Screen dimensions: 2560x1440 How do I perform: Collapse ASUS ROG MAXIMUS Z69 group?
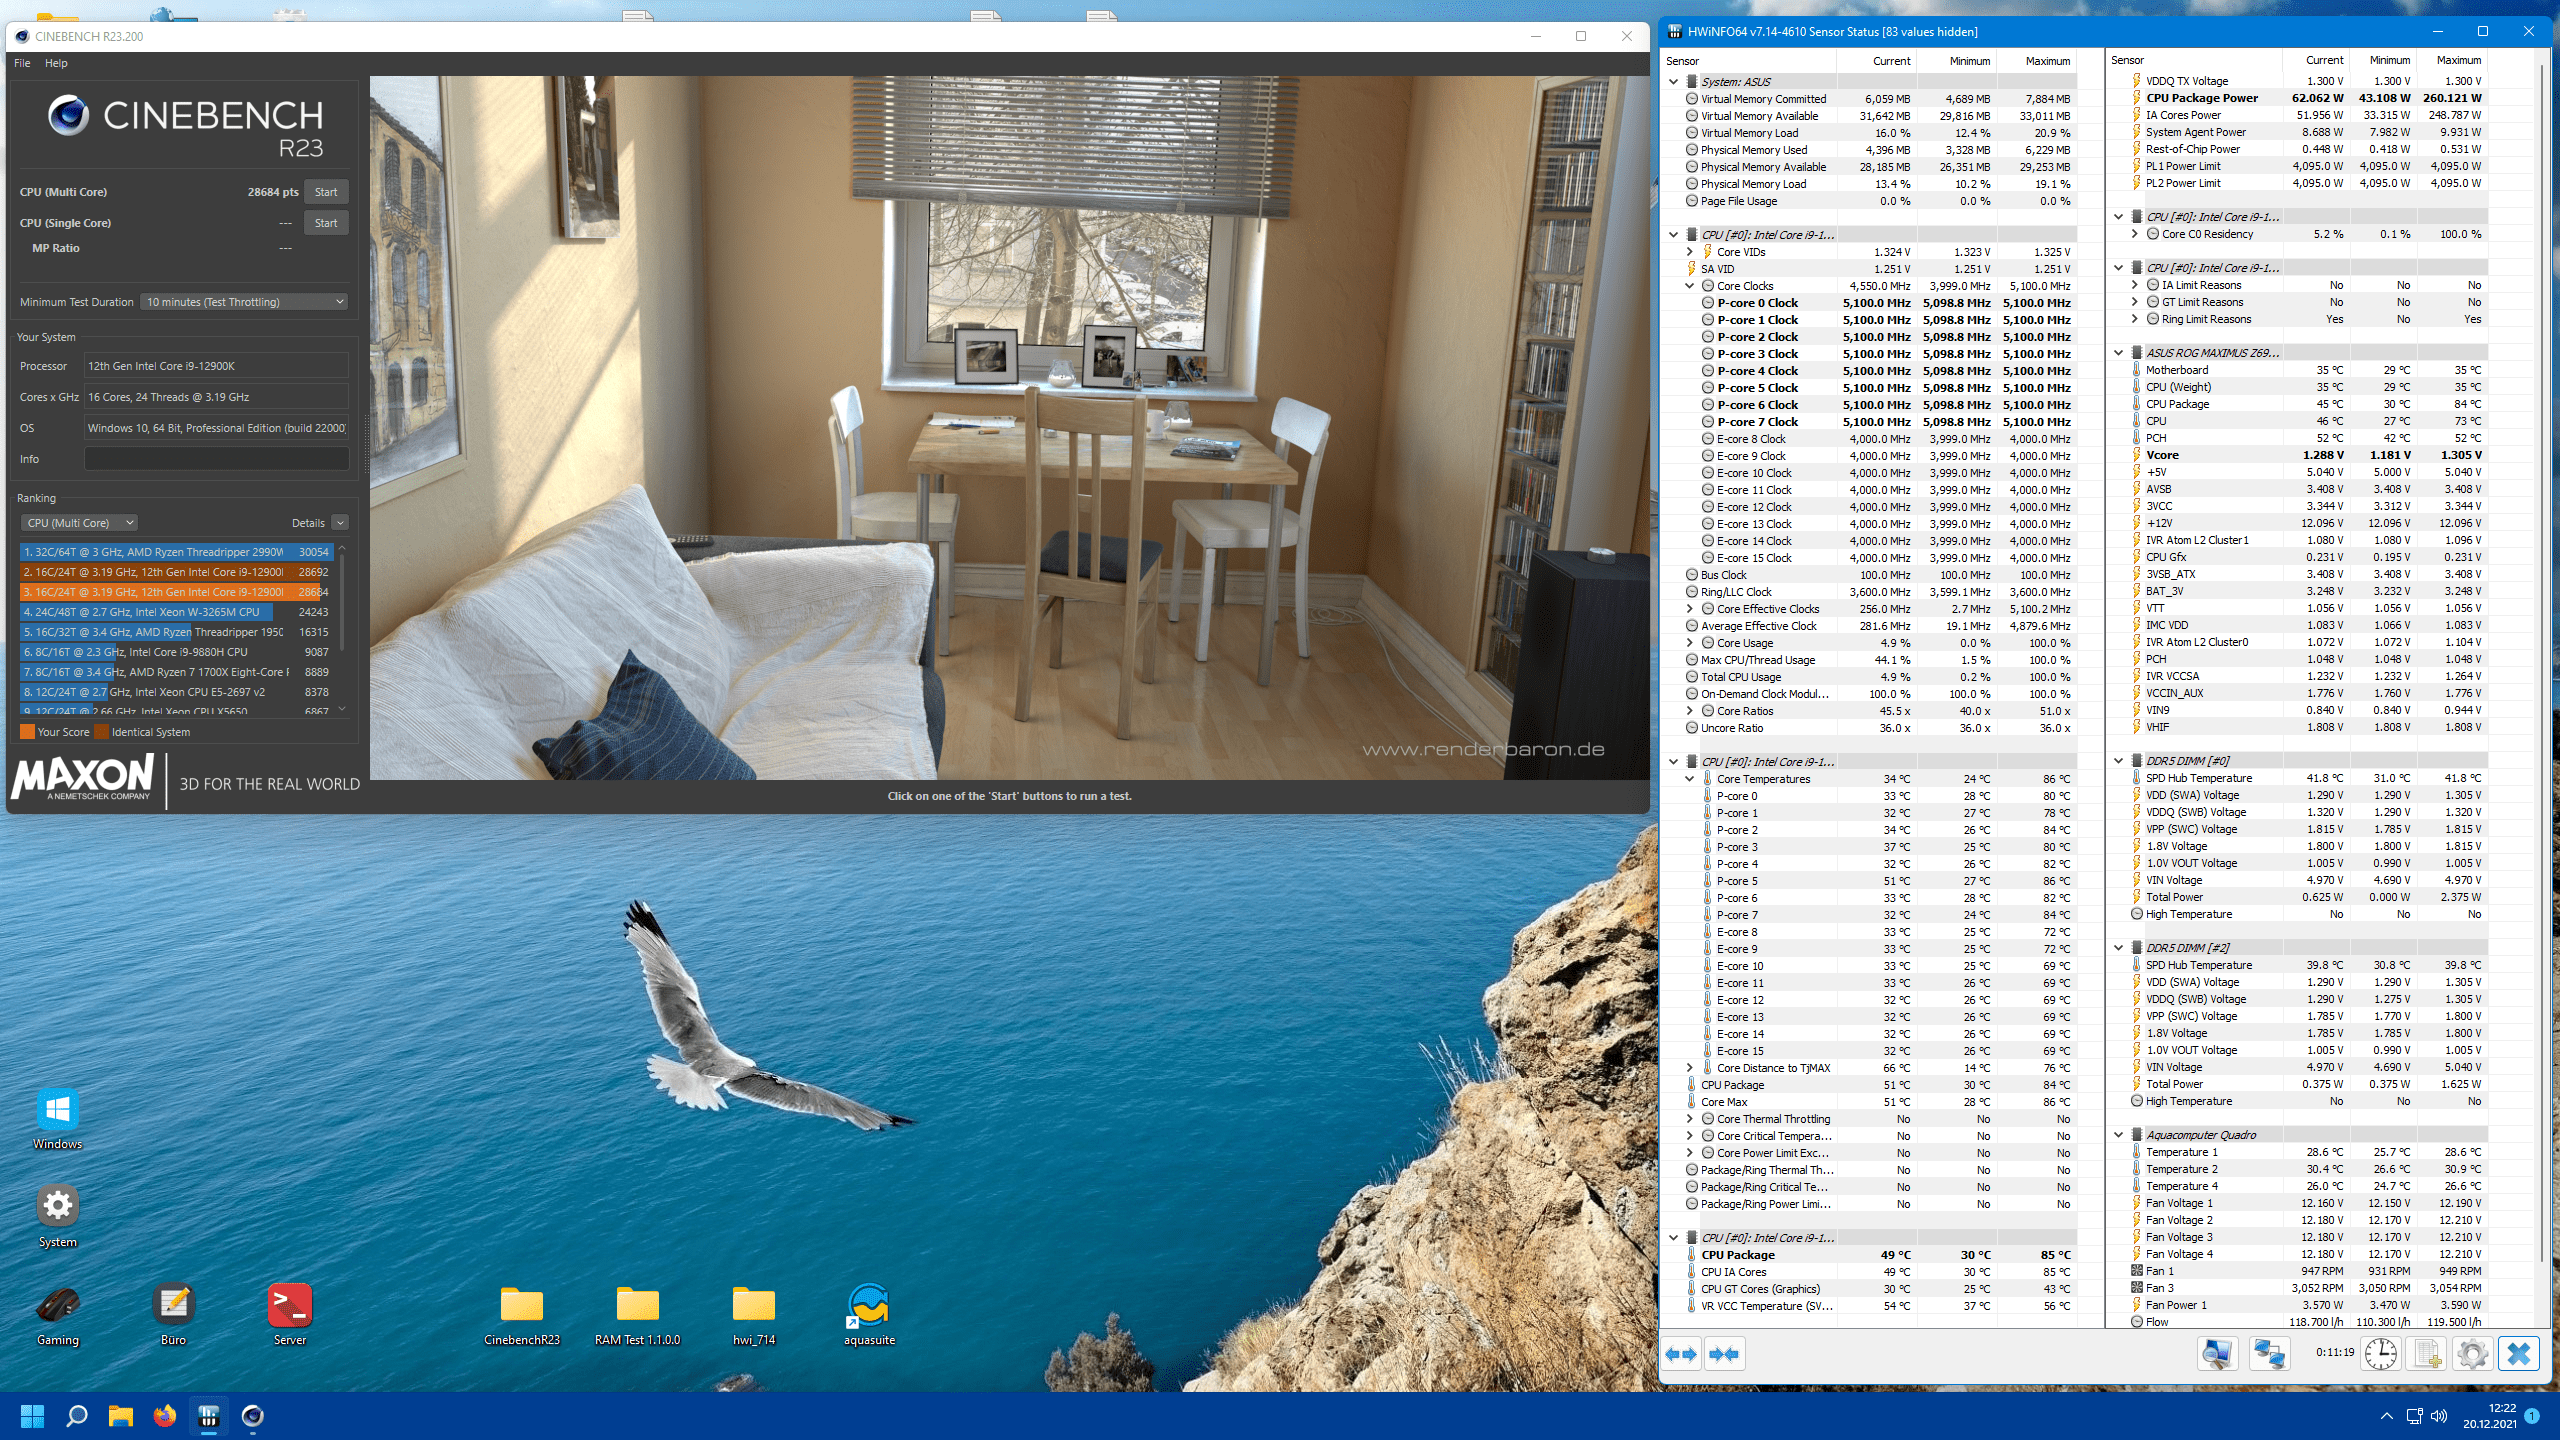[x=2119, y=353]
